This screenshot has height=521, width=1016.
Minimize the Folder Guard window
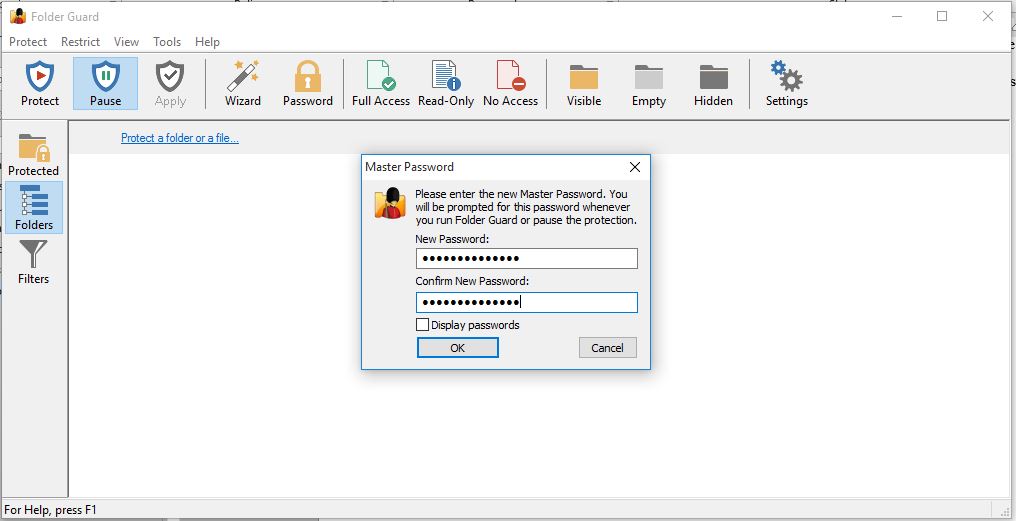click(897, 16)
